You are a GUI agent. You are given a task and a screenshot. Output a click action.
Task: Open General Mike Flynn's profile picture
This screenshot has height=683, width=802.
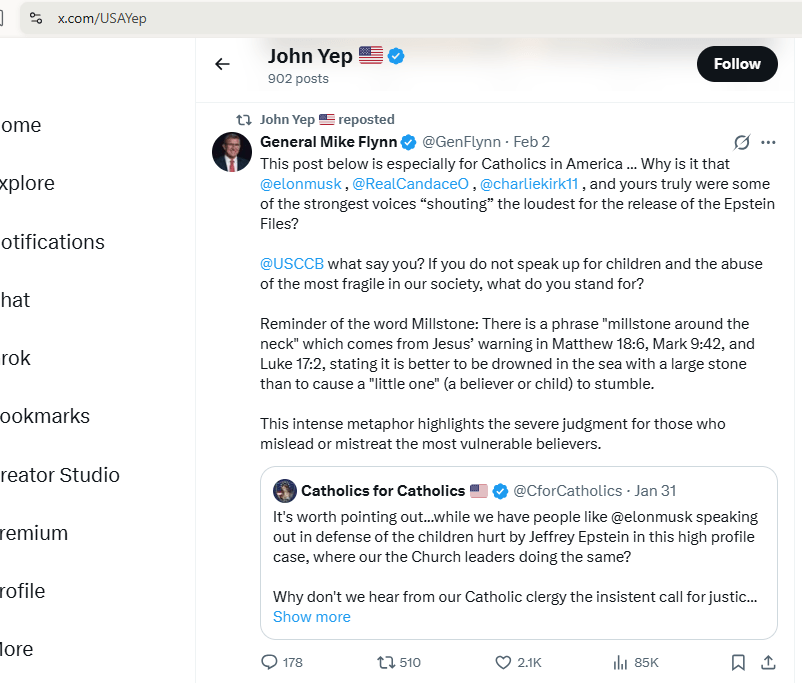coord(232,152)
